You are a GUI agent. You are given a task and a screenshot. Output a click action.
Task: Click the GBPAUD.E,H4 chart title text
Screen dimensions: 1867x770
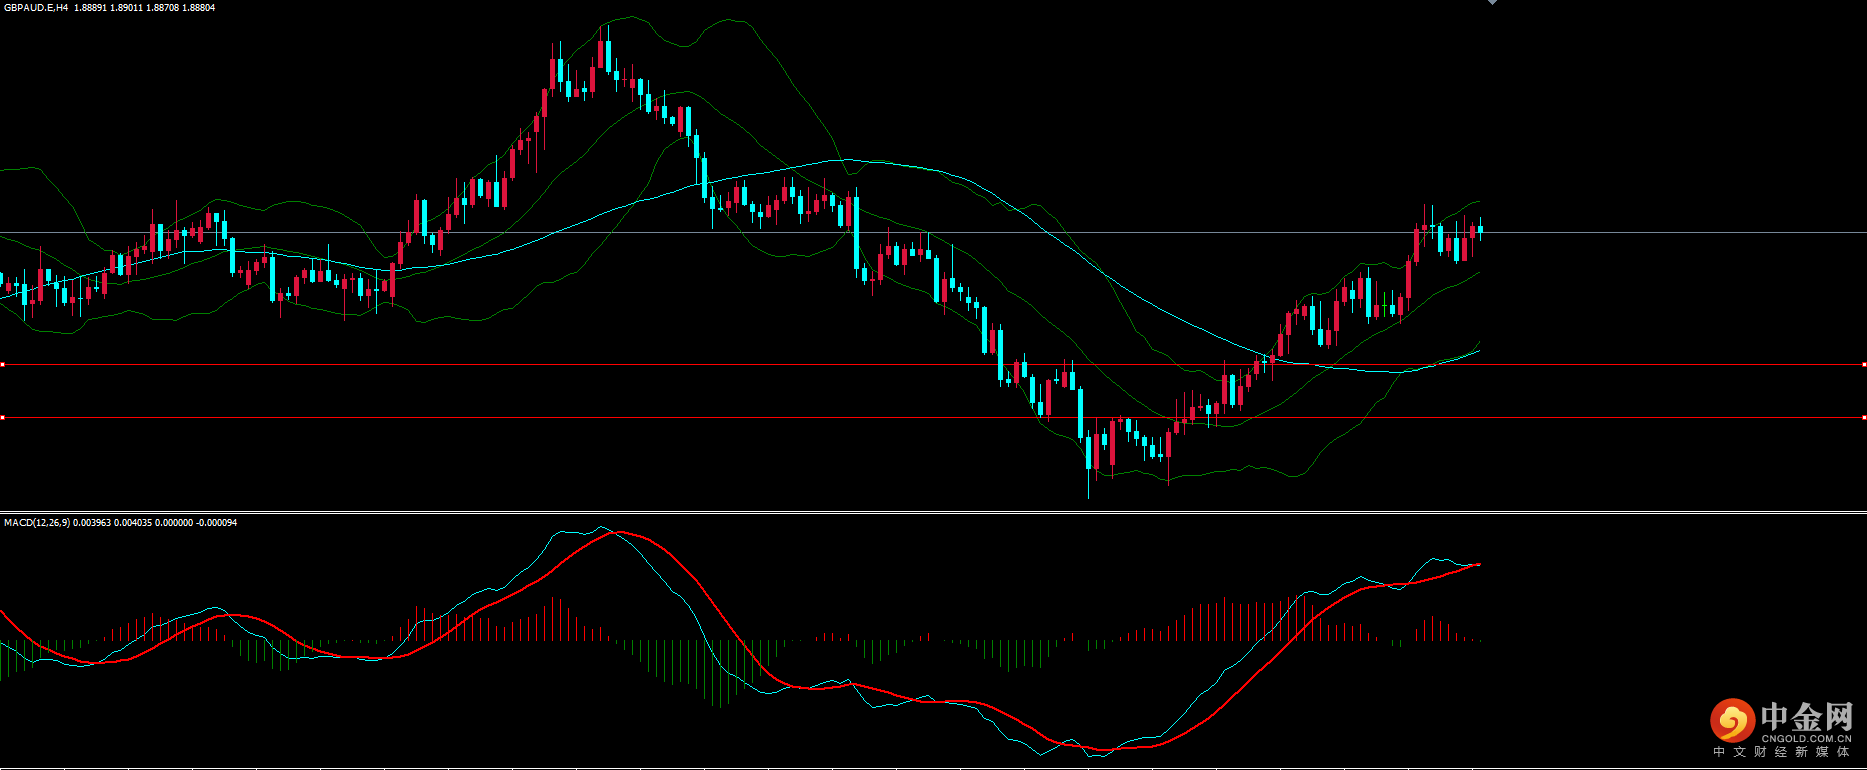point(36,7)
